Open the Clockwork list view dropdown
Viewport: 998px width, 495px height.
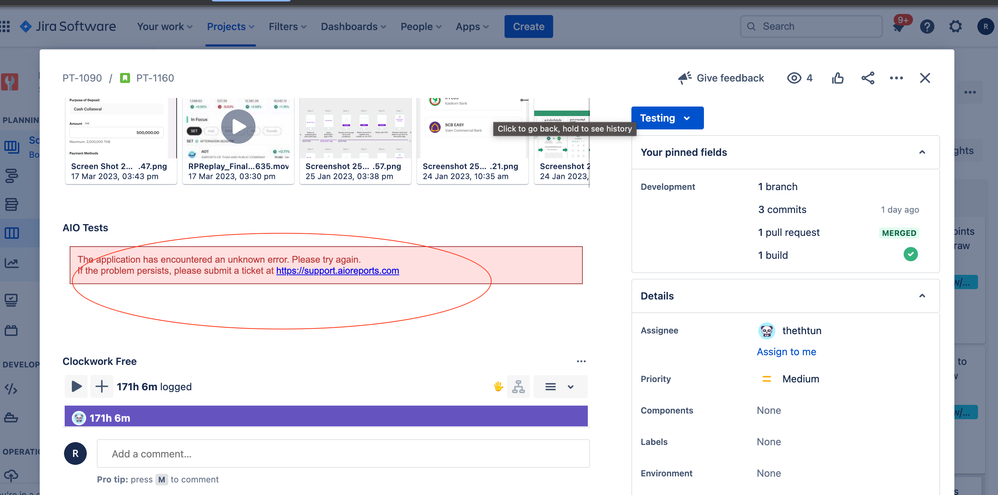pyautogui.click(x=560, y=386)
